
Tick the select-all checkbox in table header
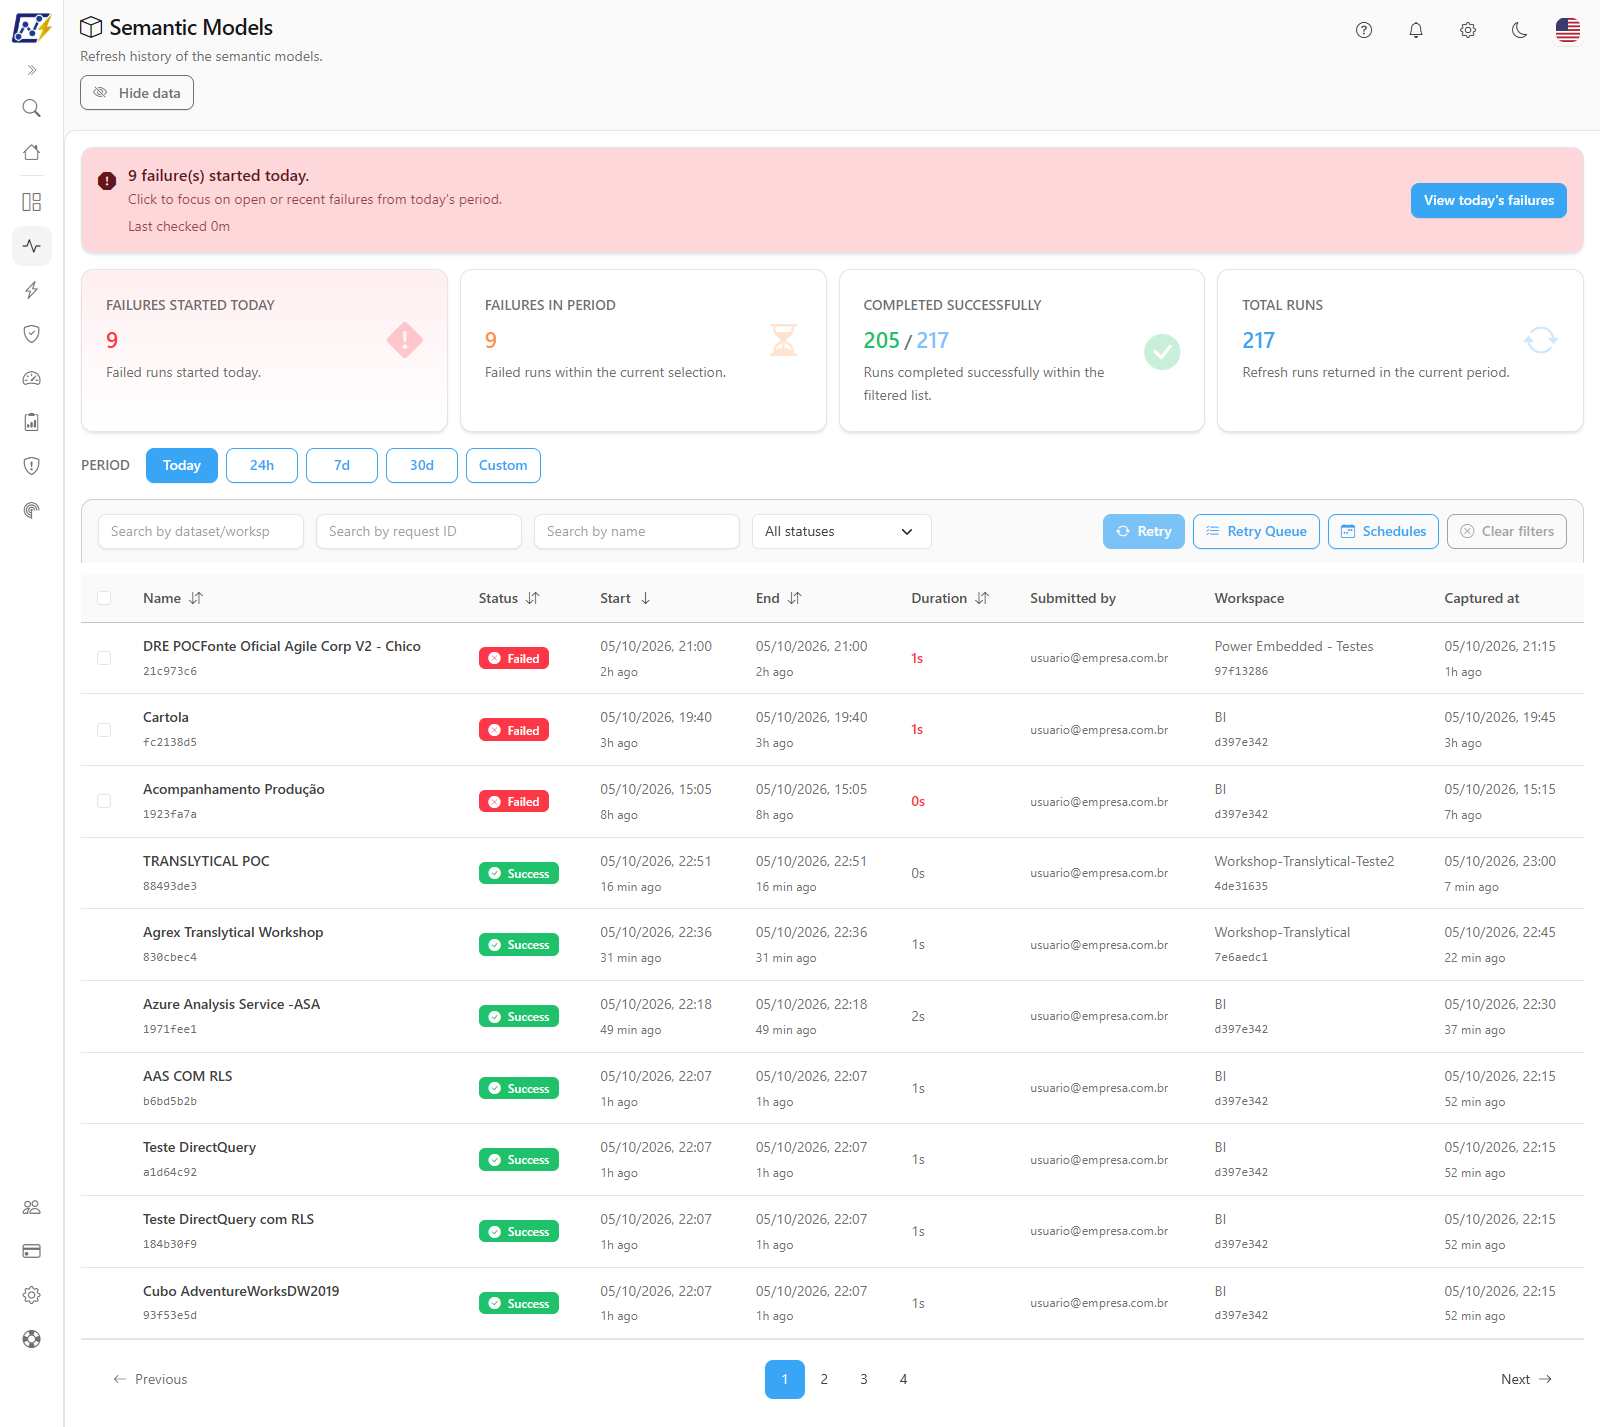pos(104,598)
